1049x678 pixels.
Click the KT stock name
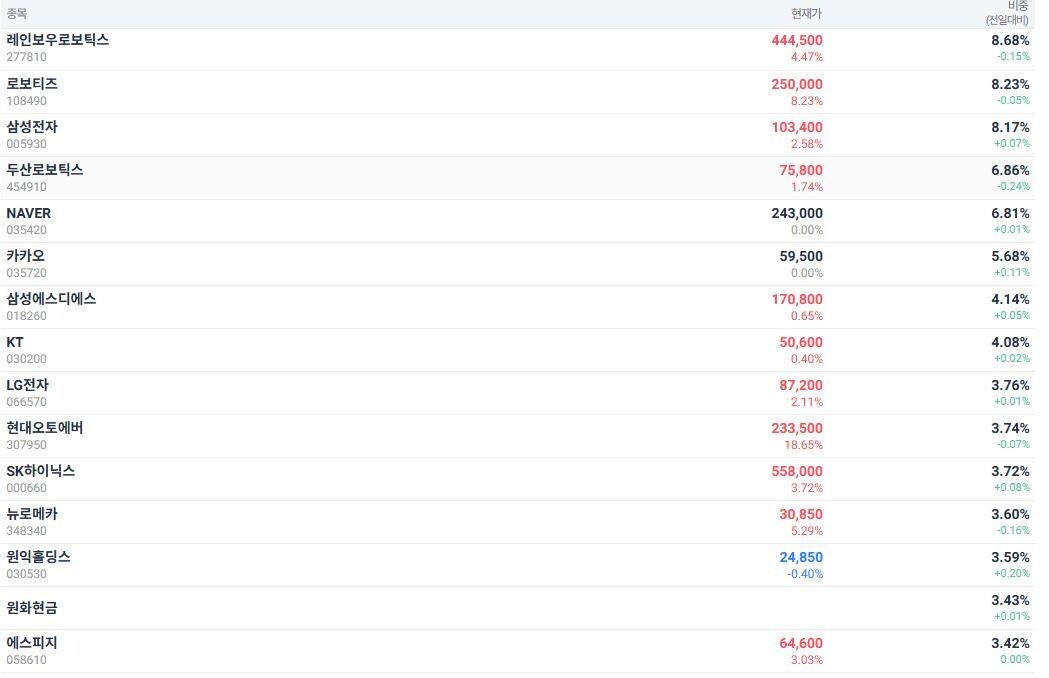click(15, 342)
